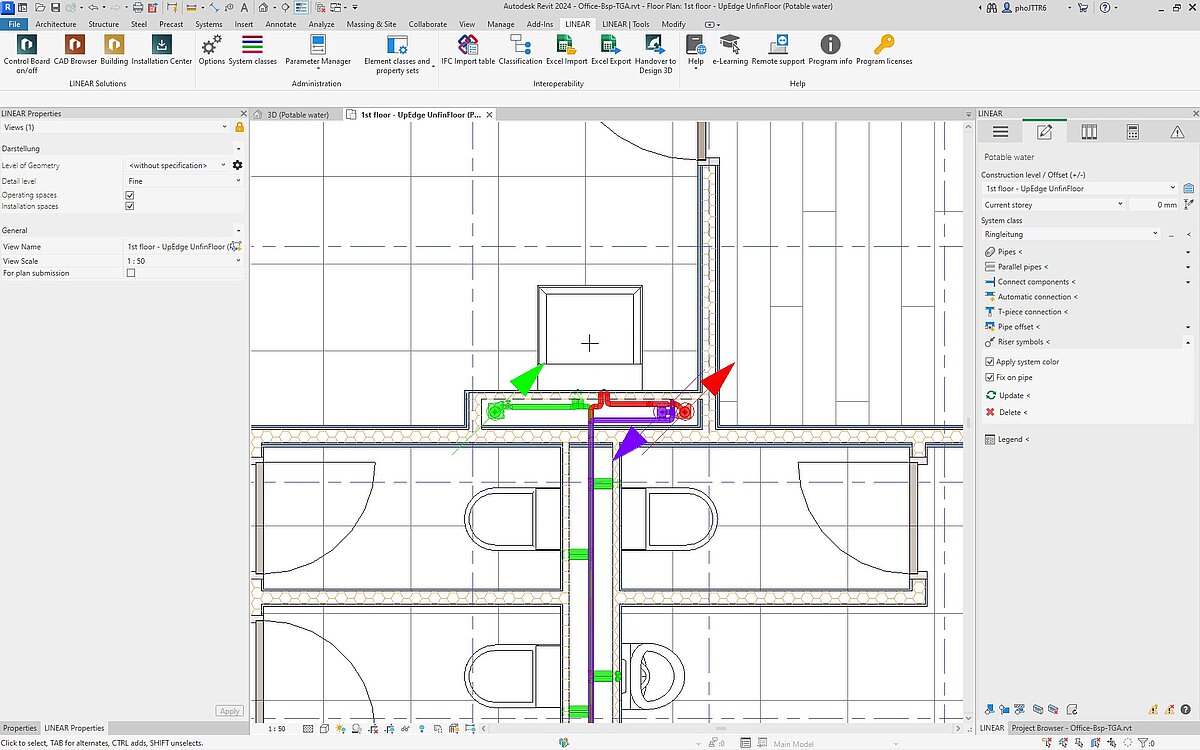The image size is (1200, 750).
Task: Launch the IFC Import table tool
Action: pyautogui.click(x=468, y=47)
